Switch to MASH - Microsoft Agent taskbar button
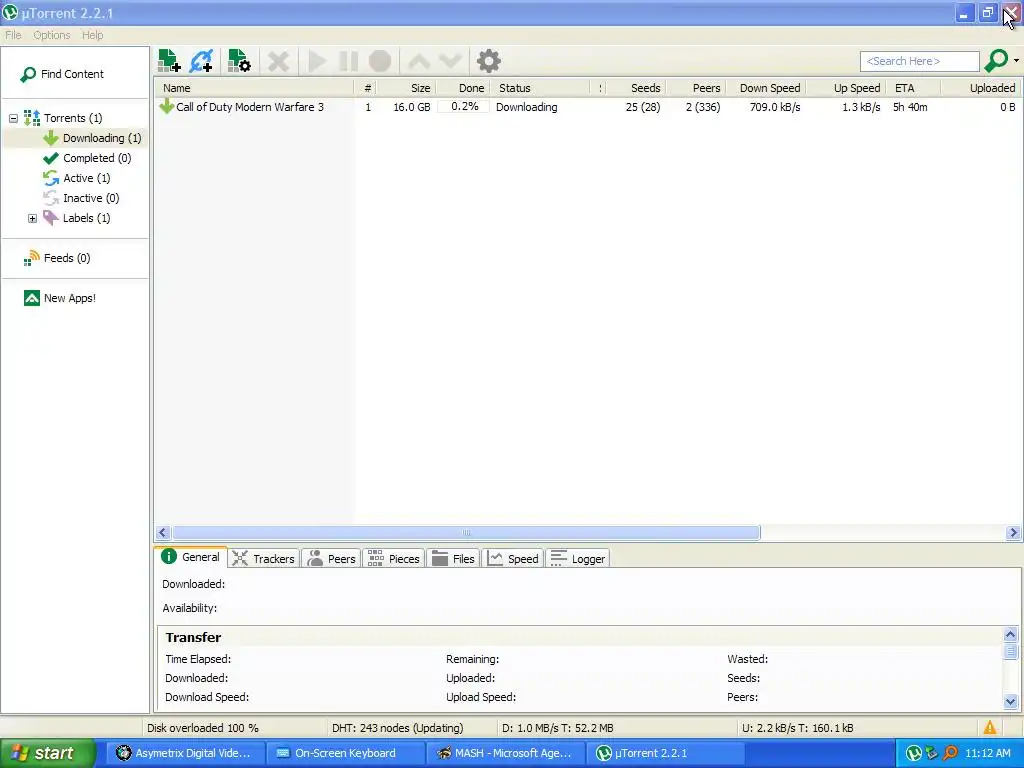This screenshot has width=1024, height=768. click(x=507, y=753)
